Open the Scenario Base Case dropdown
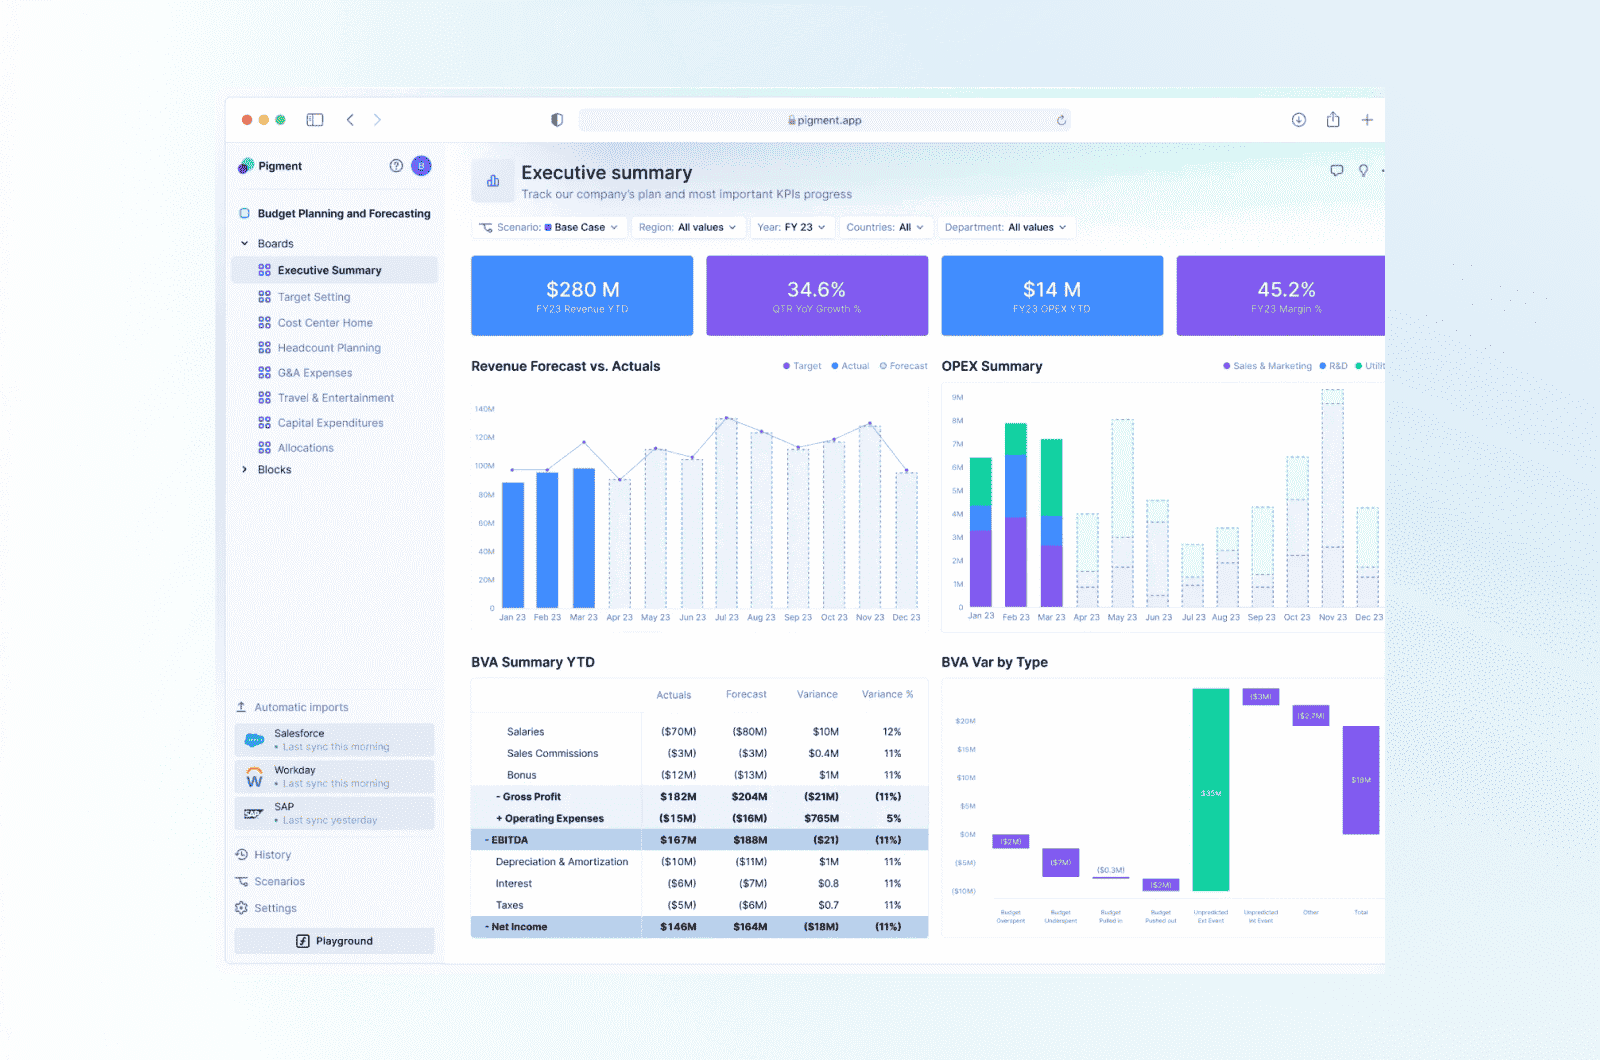1600x1060 pixels. point(549,227)
